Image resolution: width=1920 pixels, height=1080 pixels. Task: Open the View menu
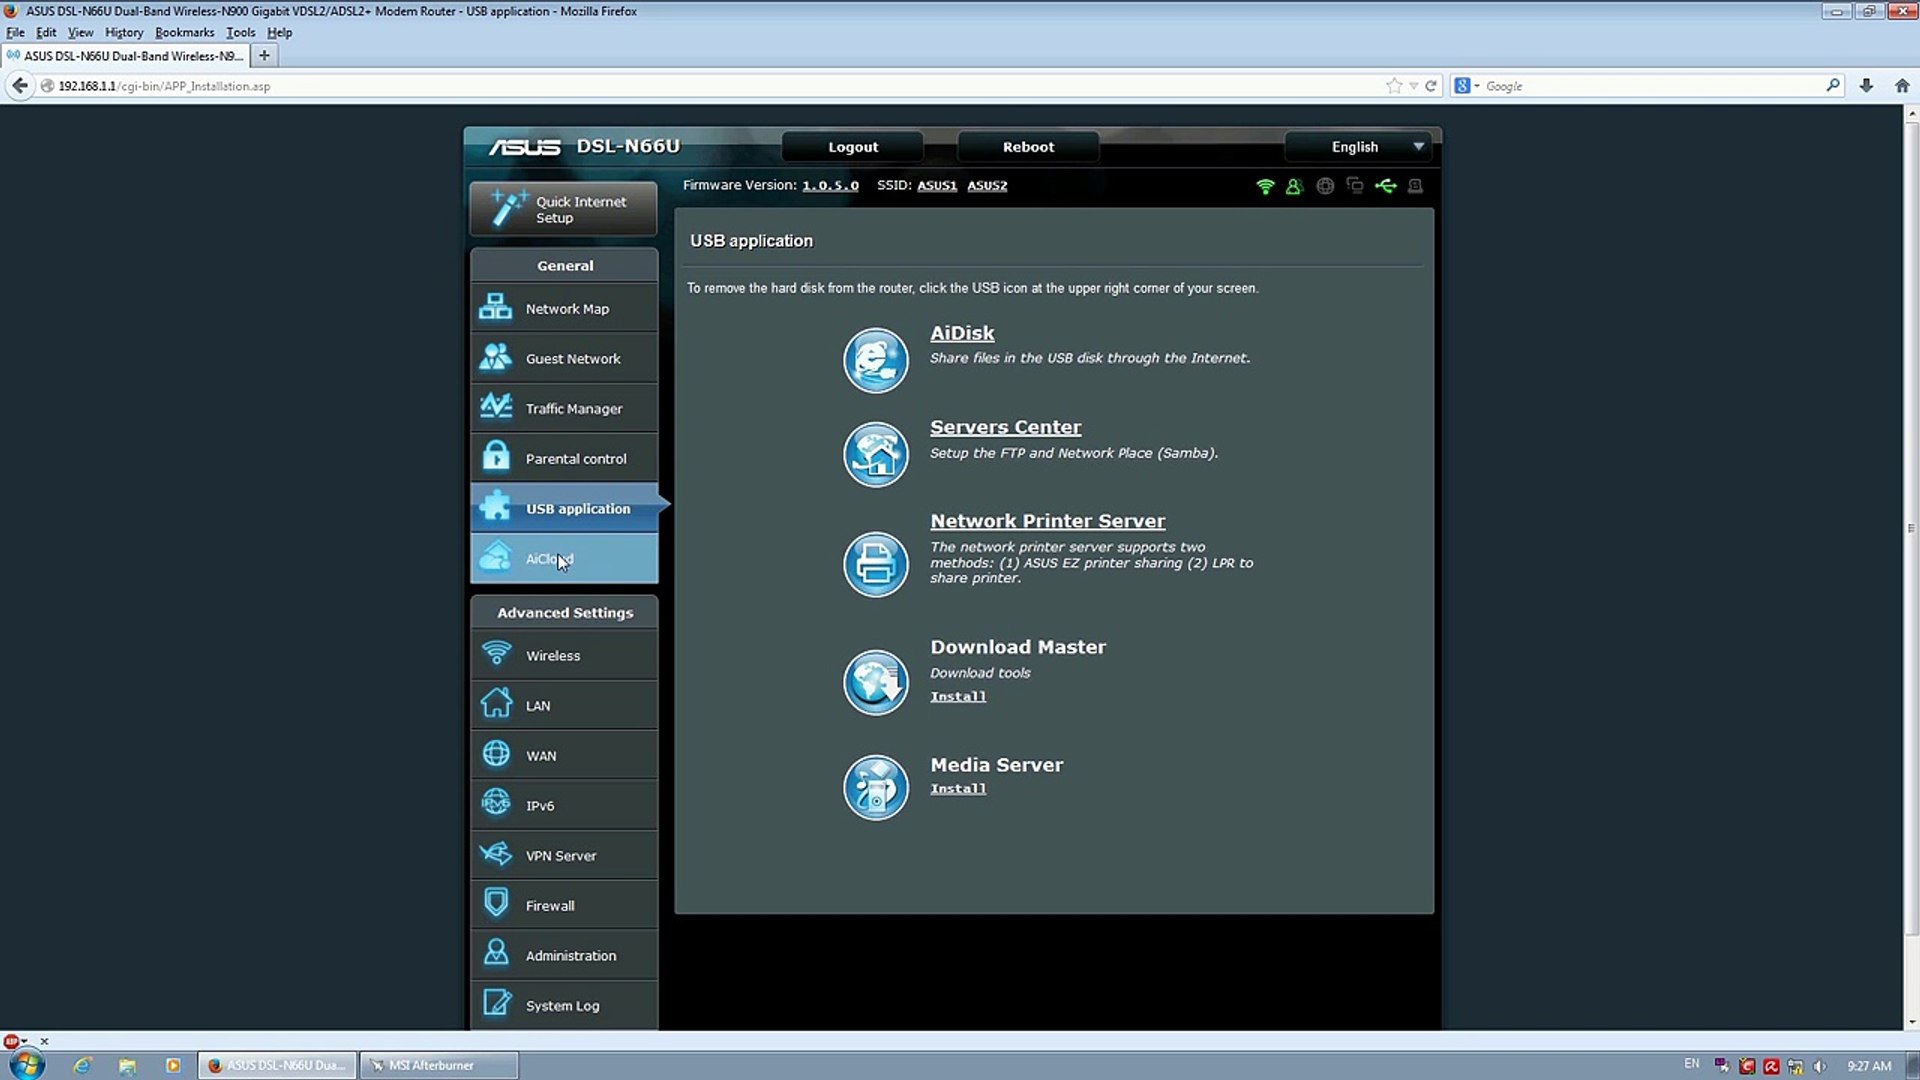point(80,32)
